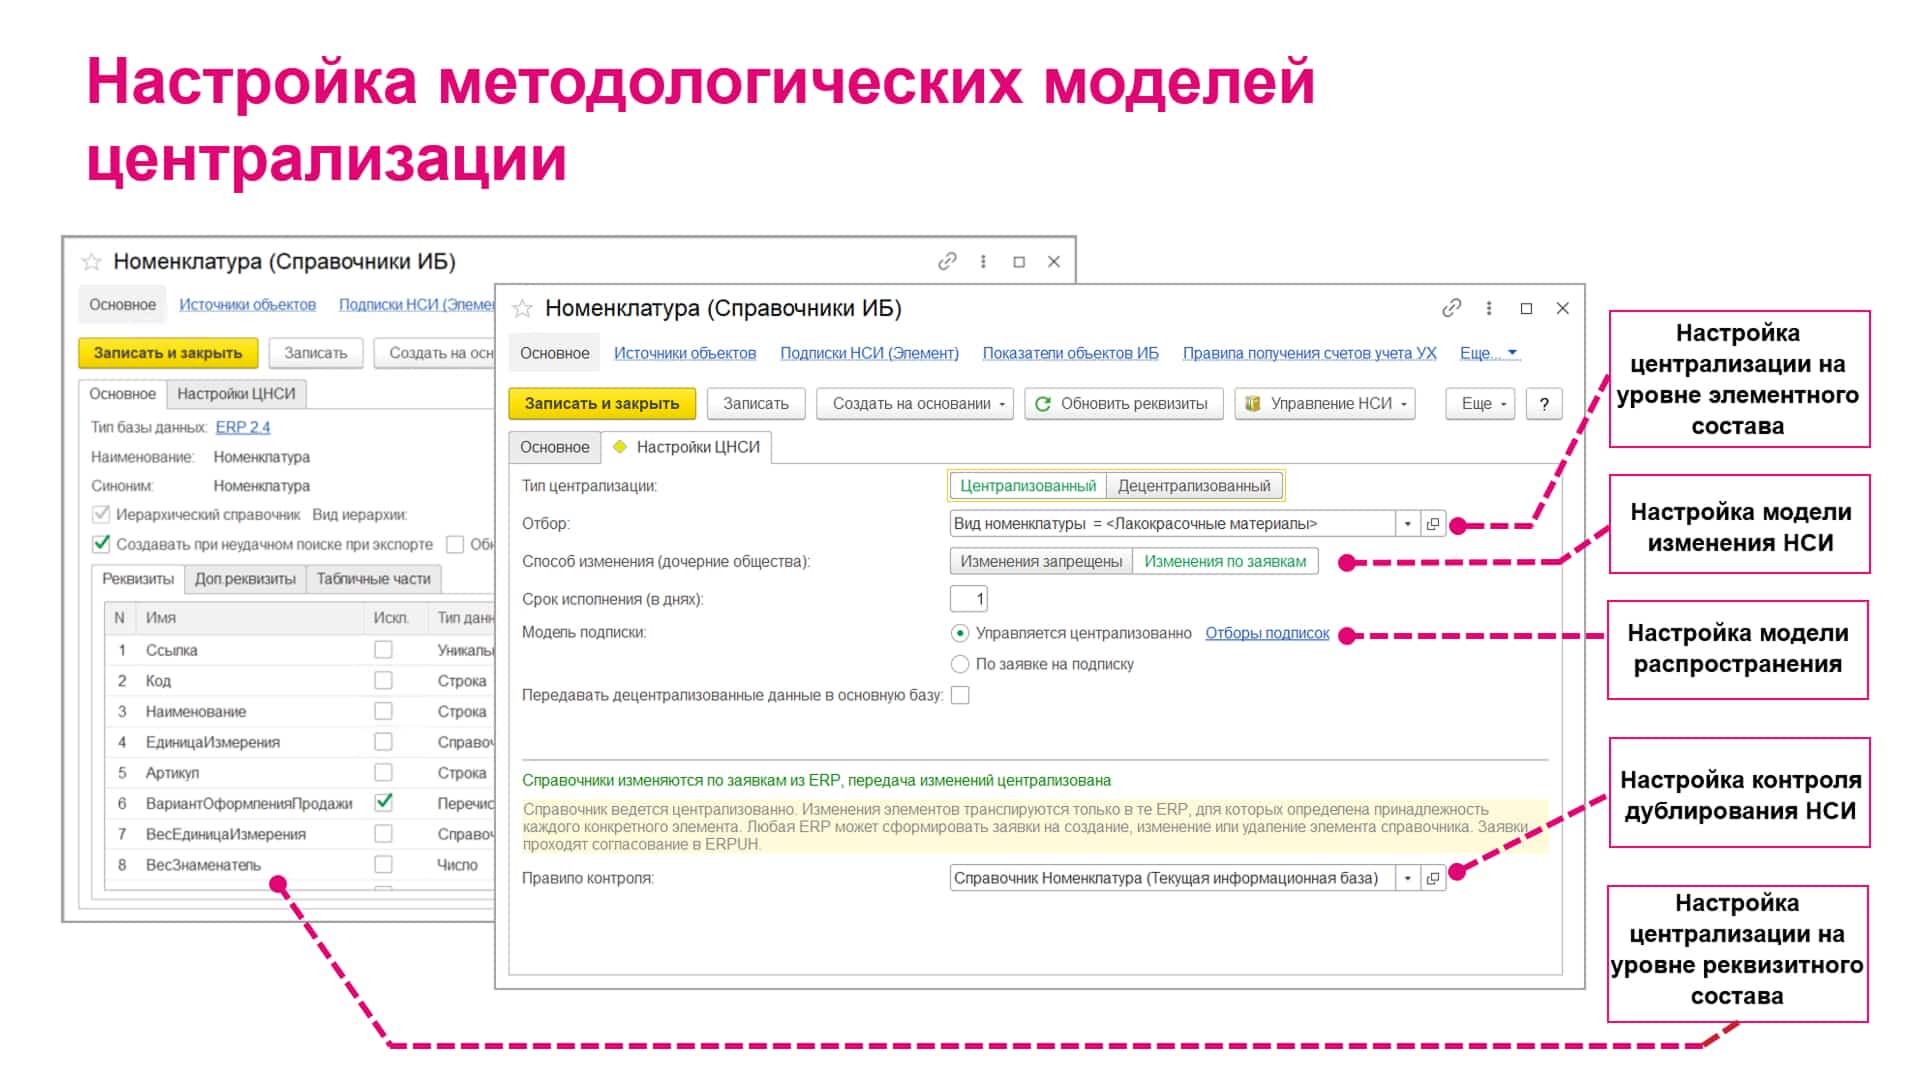Select Централизованный type option
The height and width of the screenshot is (1080, 1919).
click(1028, 486)
